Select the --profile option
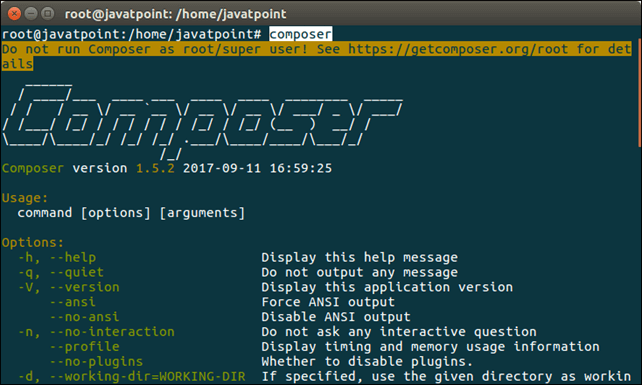The width and height of the screenshot is (642, 385). click(84, 347)
